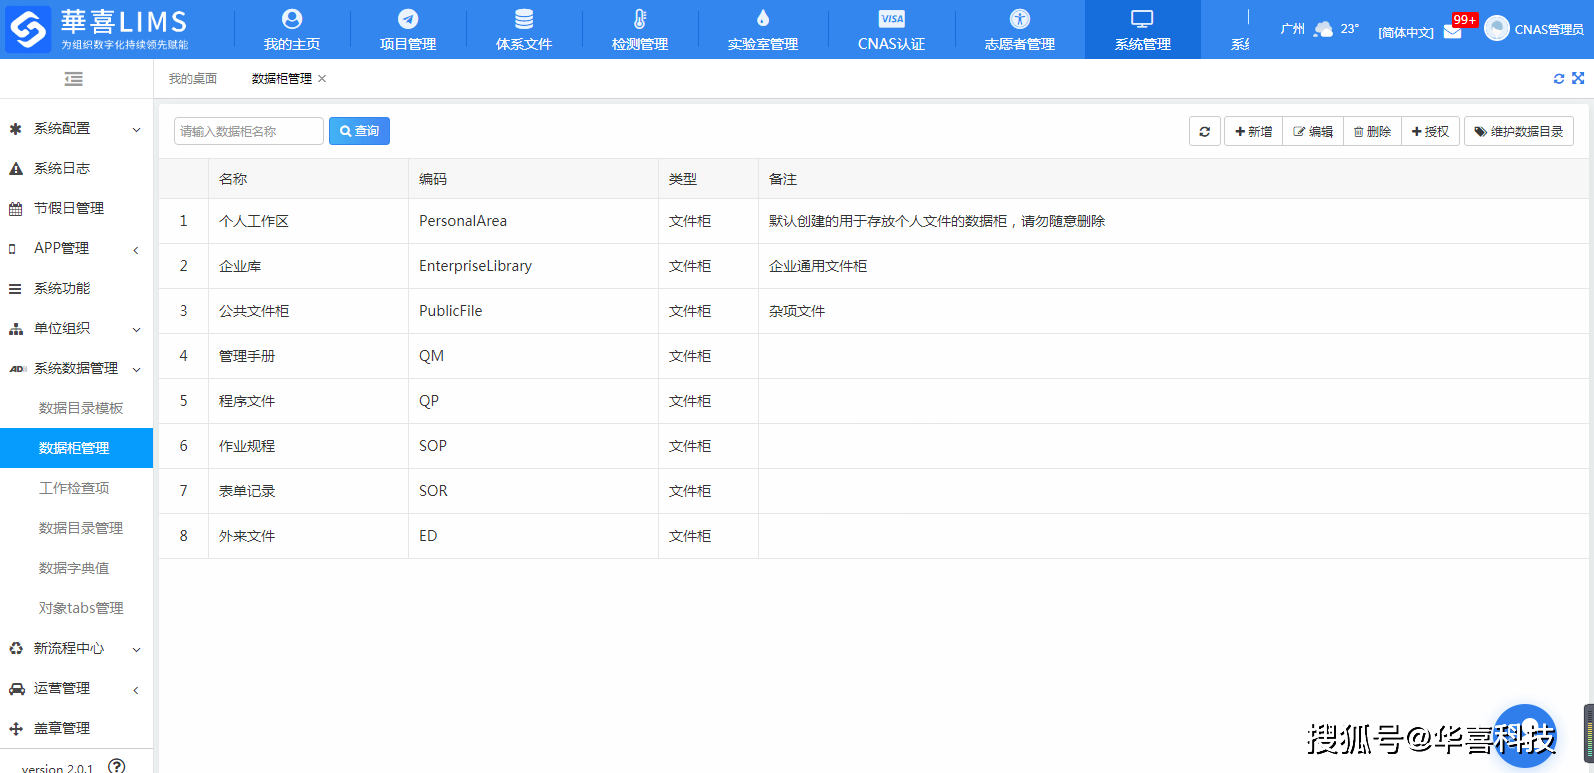Click the table reload icon button
The image size is (1594, 773).
1205,131
